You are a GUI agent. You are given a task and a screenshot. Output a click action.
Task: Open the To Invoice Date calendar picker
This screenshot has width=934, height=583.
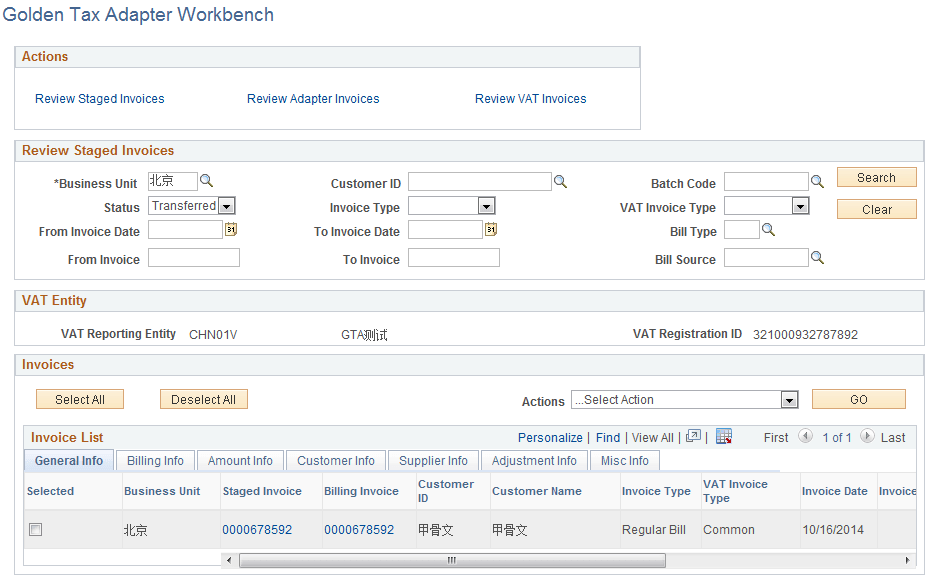click(489, 231)
